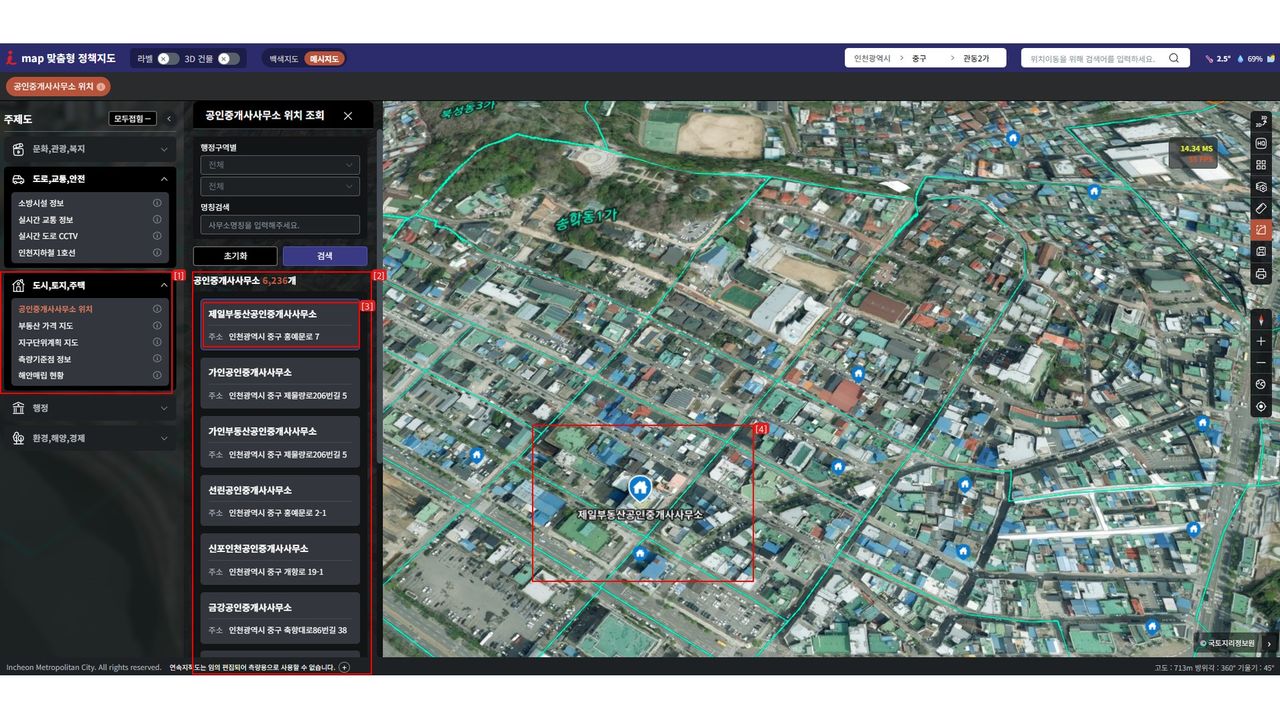Select the ruler measurement tool
The width and height of the screenshot is (1280, 720).
tap(1261, 208)
